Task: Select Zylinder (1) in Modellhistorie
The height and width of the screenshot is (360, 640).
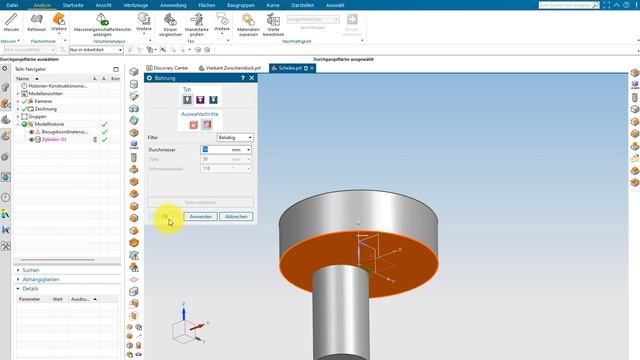Action: (x=54, y=140)
